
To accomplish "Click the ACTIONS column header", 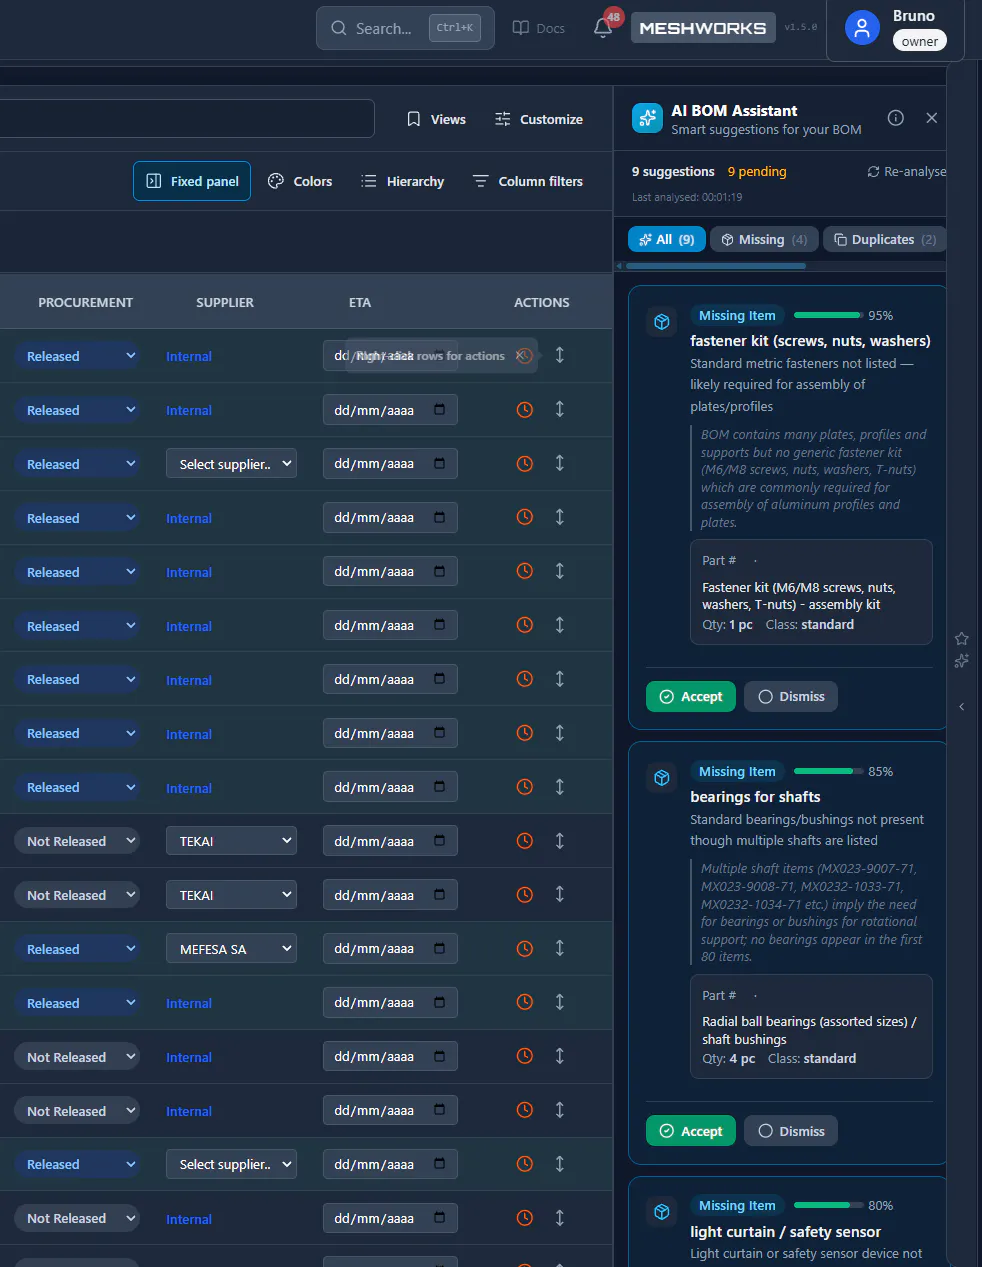I will [542, 302].
